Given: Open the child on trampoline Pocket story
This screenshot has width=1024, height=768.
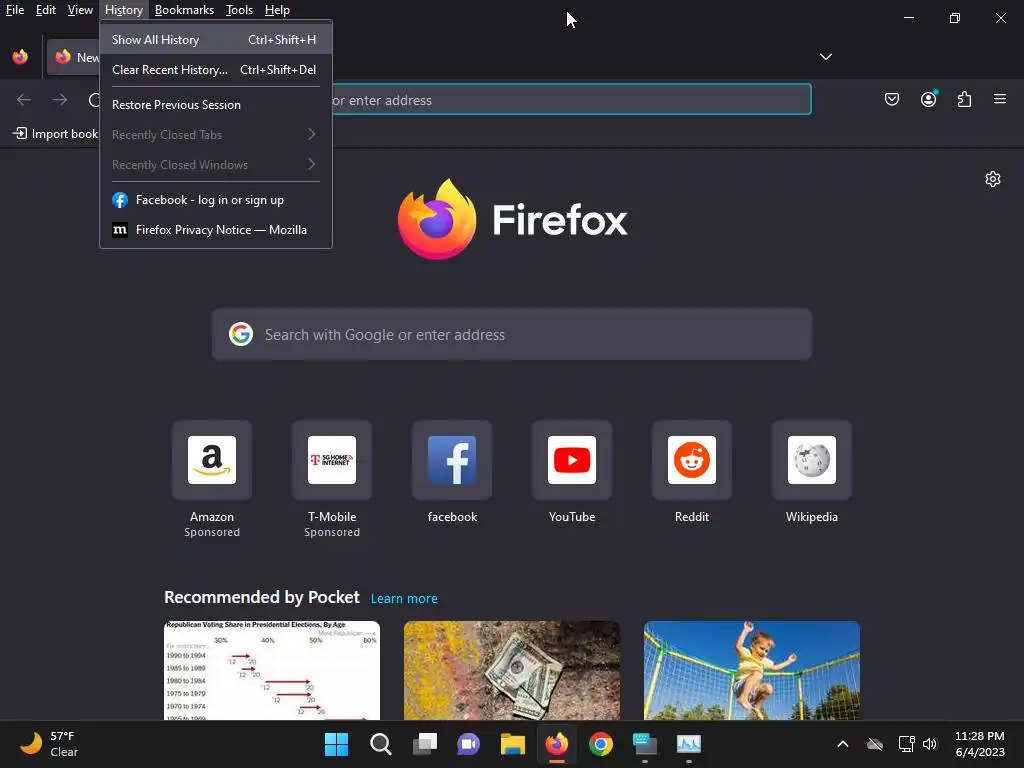Looking at the screenshot, I should pyautogui.click(x=752, y=671).
